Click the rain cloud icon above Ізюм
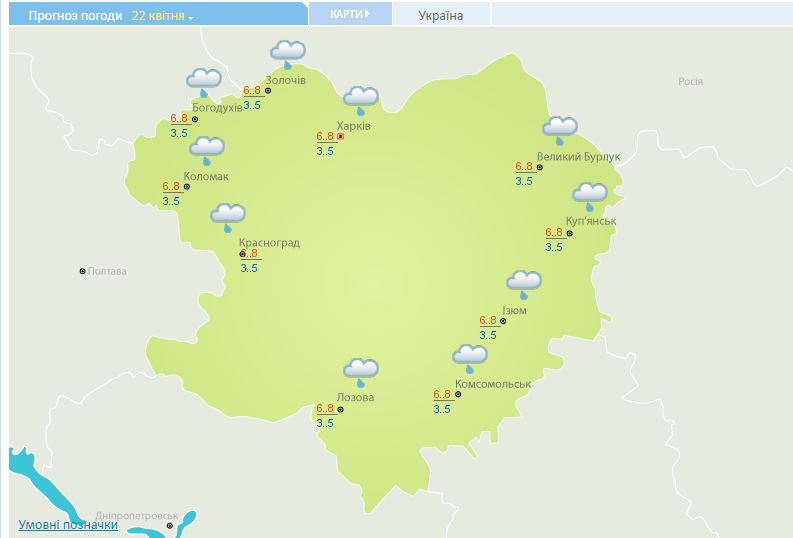This screenshot has height=538, width=793. coord(523,283)
